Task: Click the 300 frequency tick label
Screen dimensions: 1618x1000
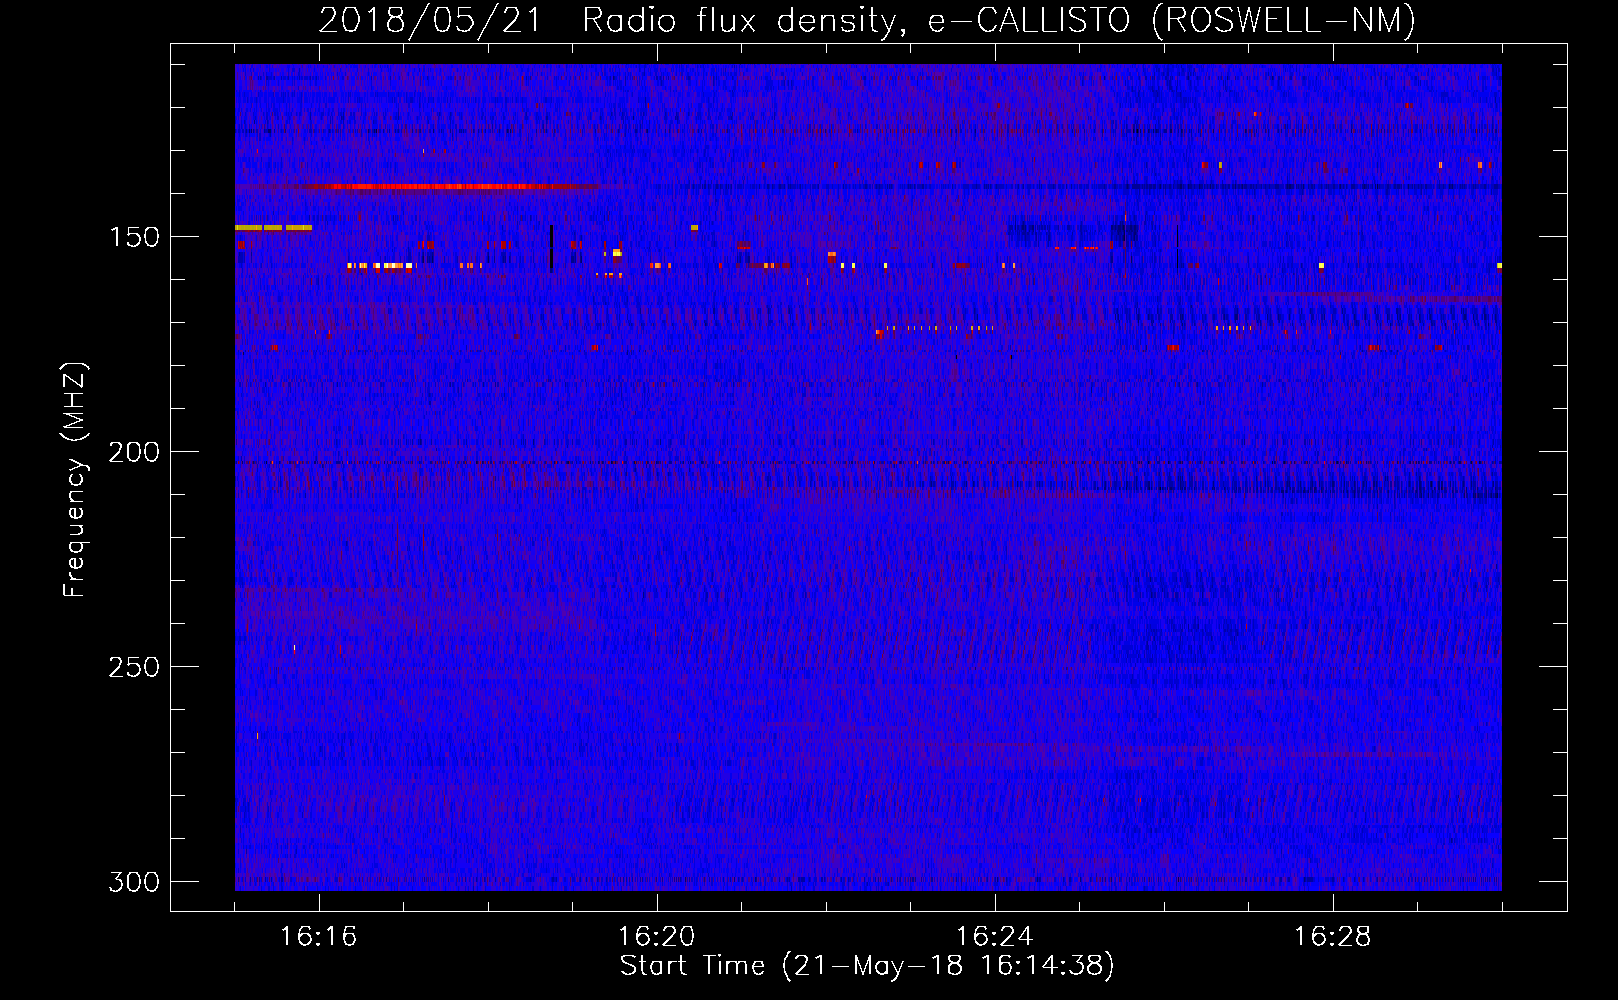Action: tap(134, 882)
